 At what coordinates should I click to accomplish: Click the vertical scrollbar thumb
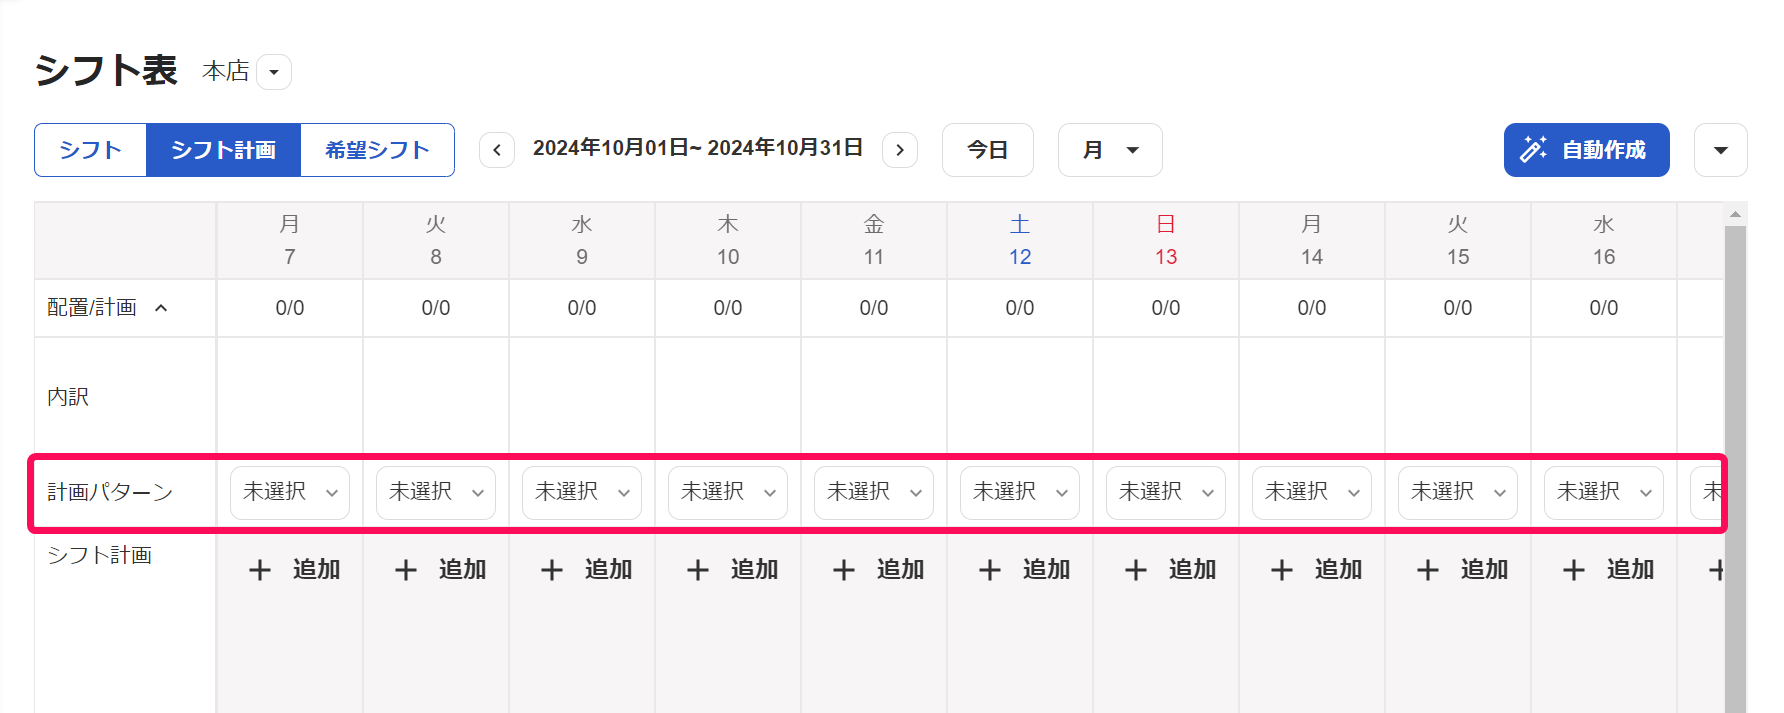point(1735,469)
